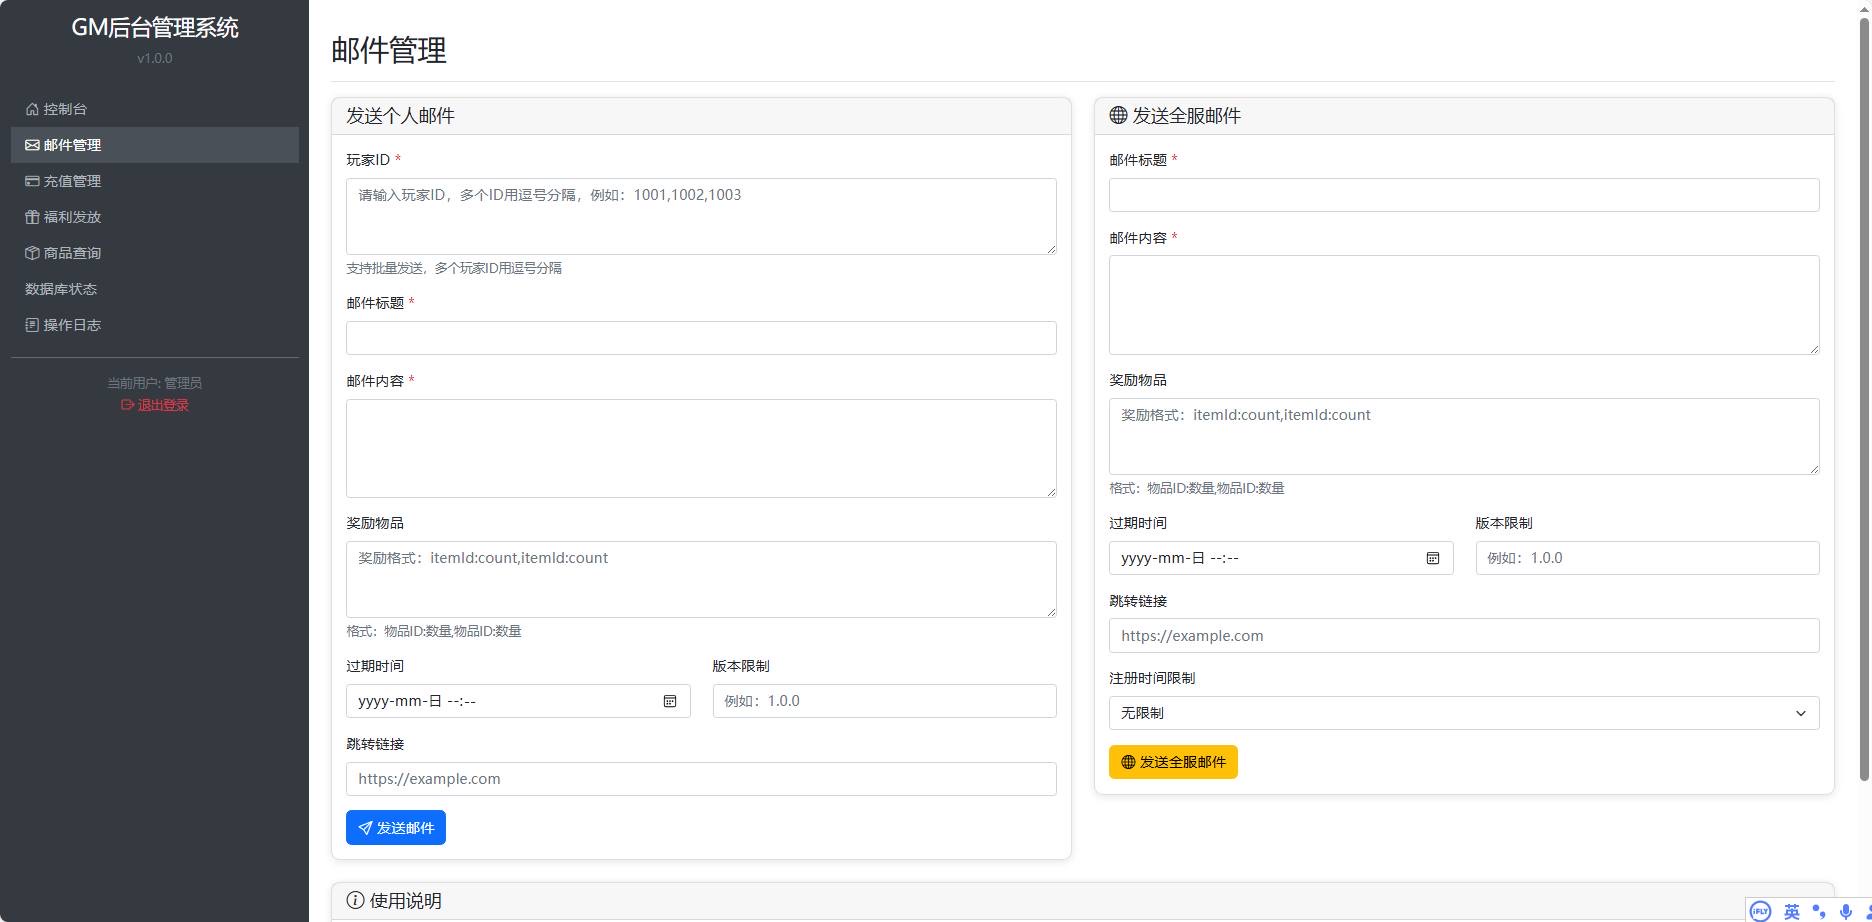This screenshot has width=1872, height=922.
Task: Focus global mail 奖励物品 text area
Action: click(1464, 436)
